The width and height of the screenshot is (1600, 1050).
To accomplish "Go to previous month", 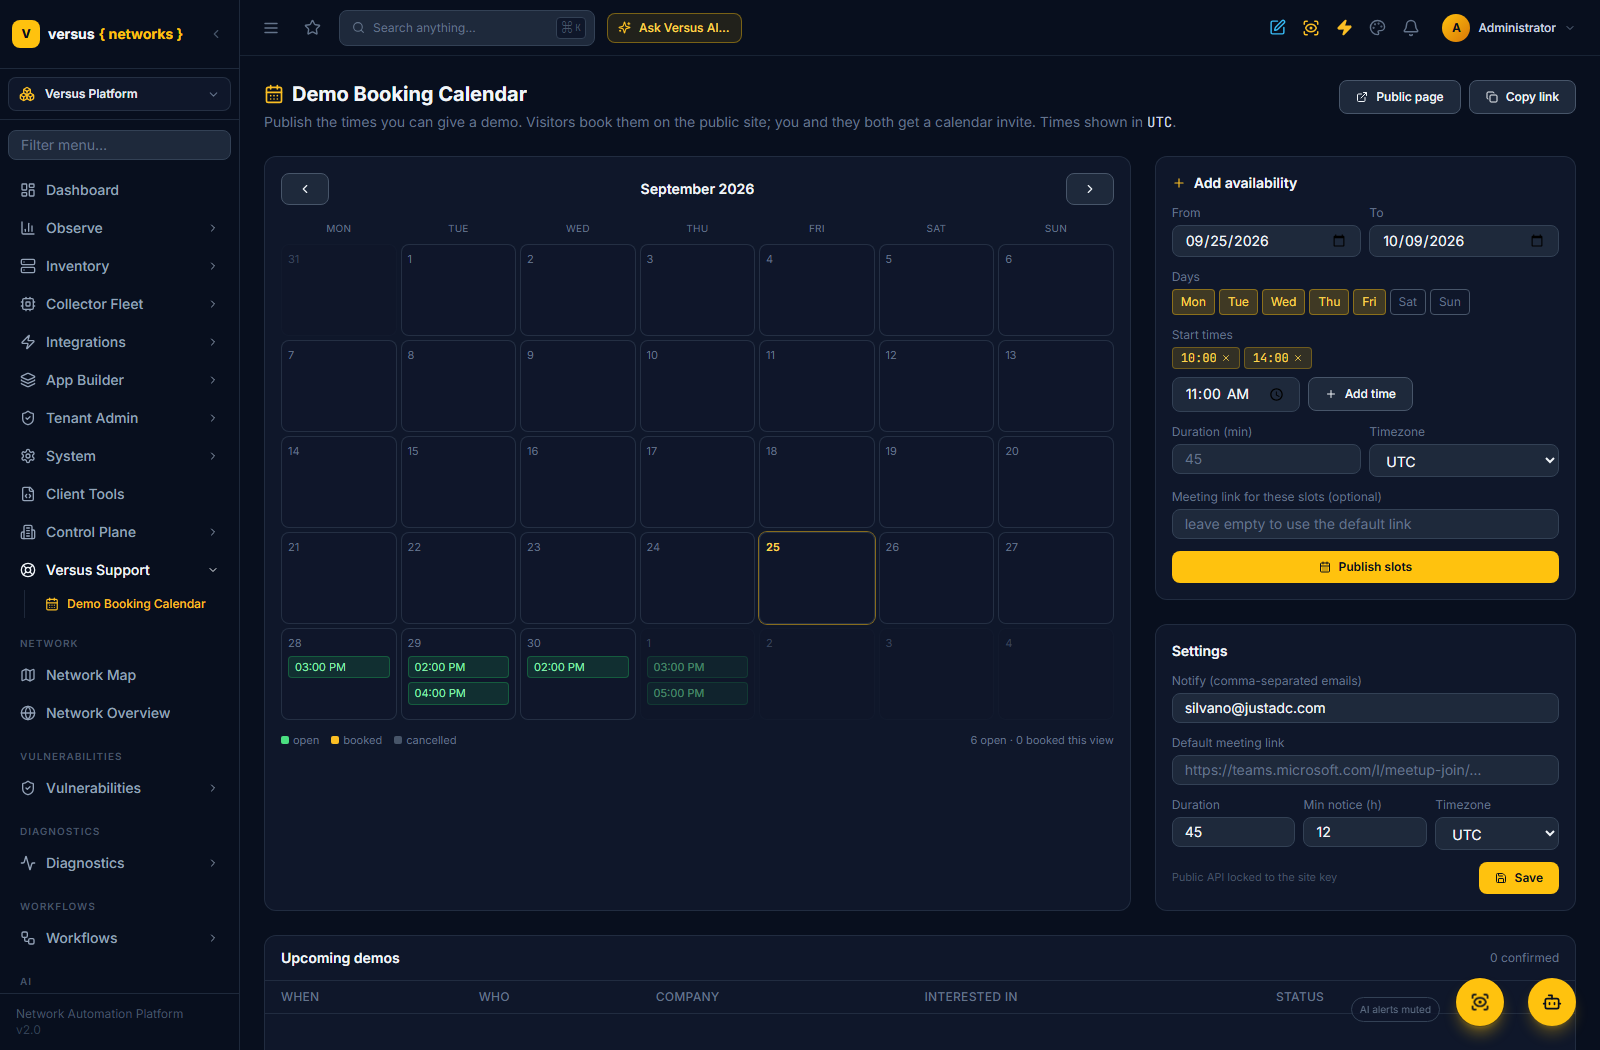I will click(x=305, y=189).
